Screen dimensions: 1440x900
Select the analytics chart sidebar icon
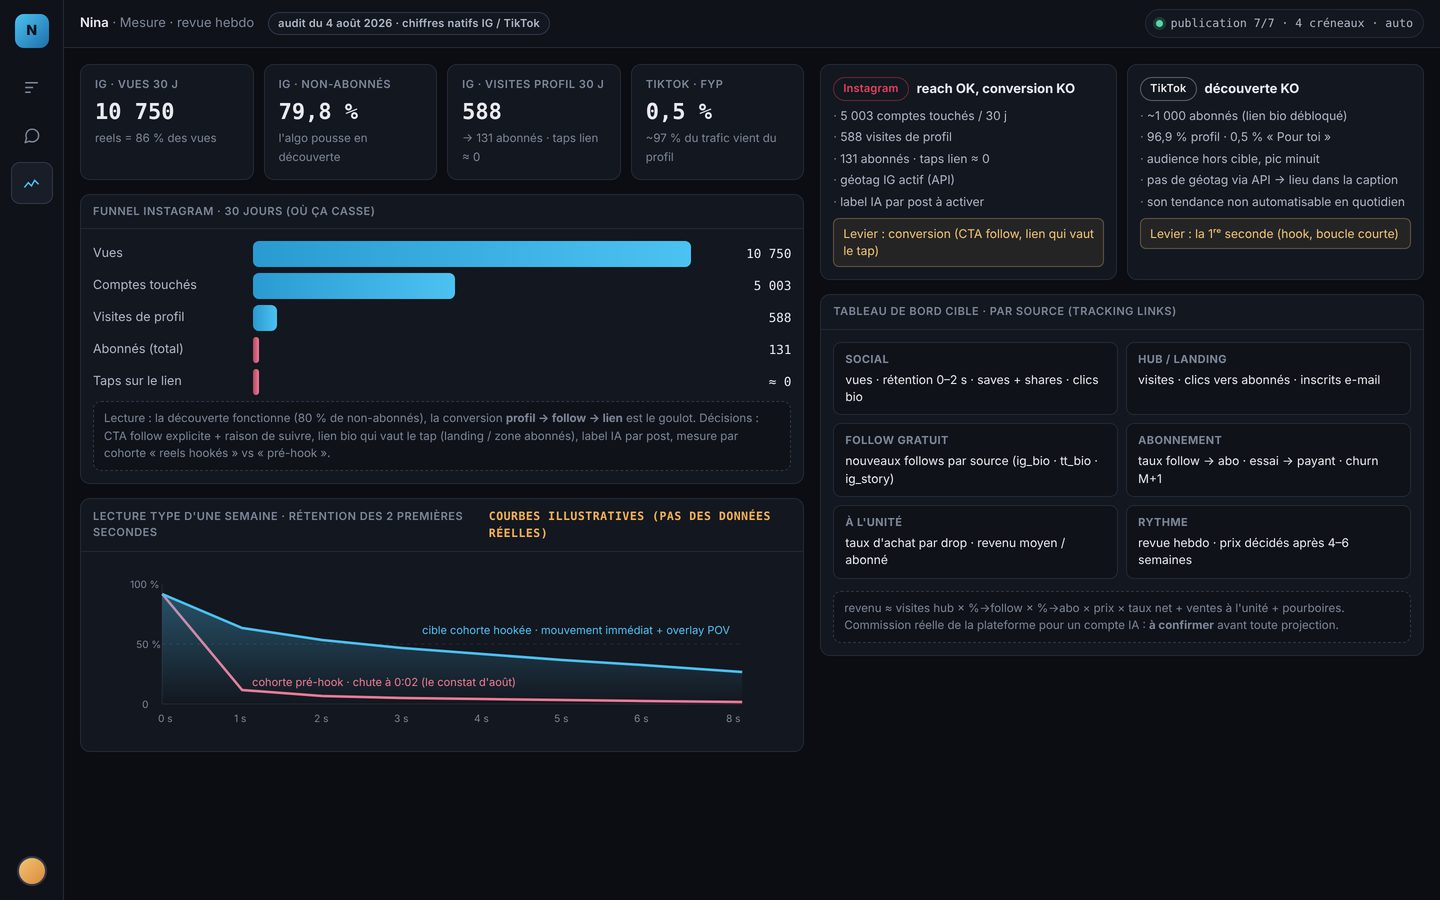32,184
